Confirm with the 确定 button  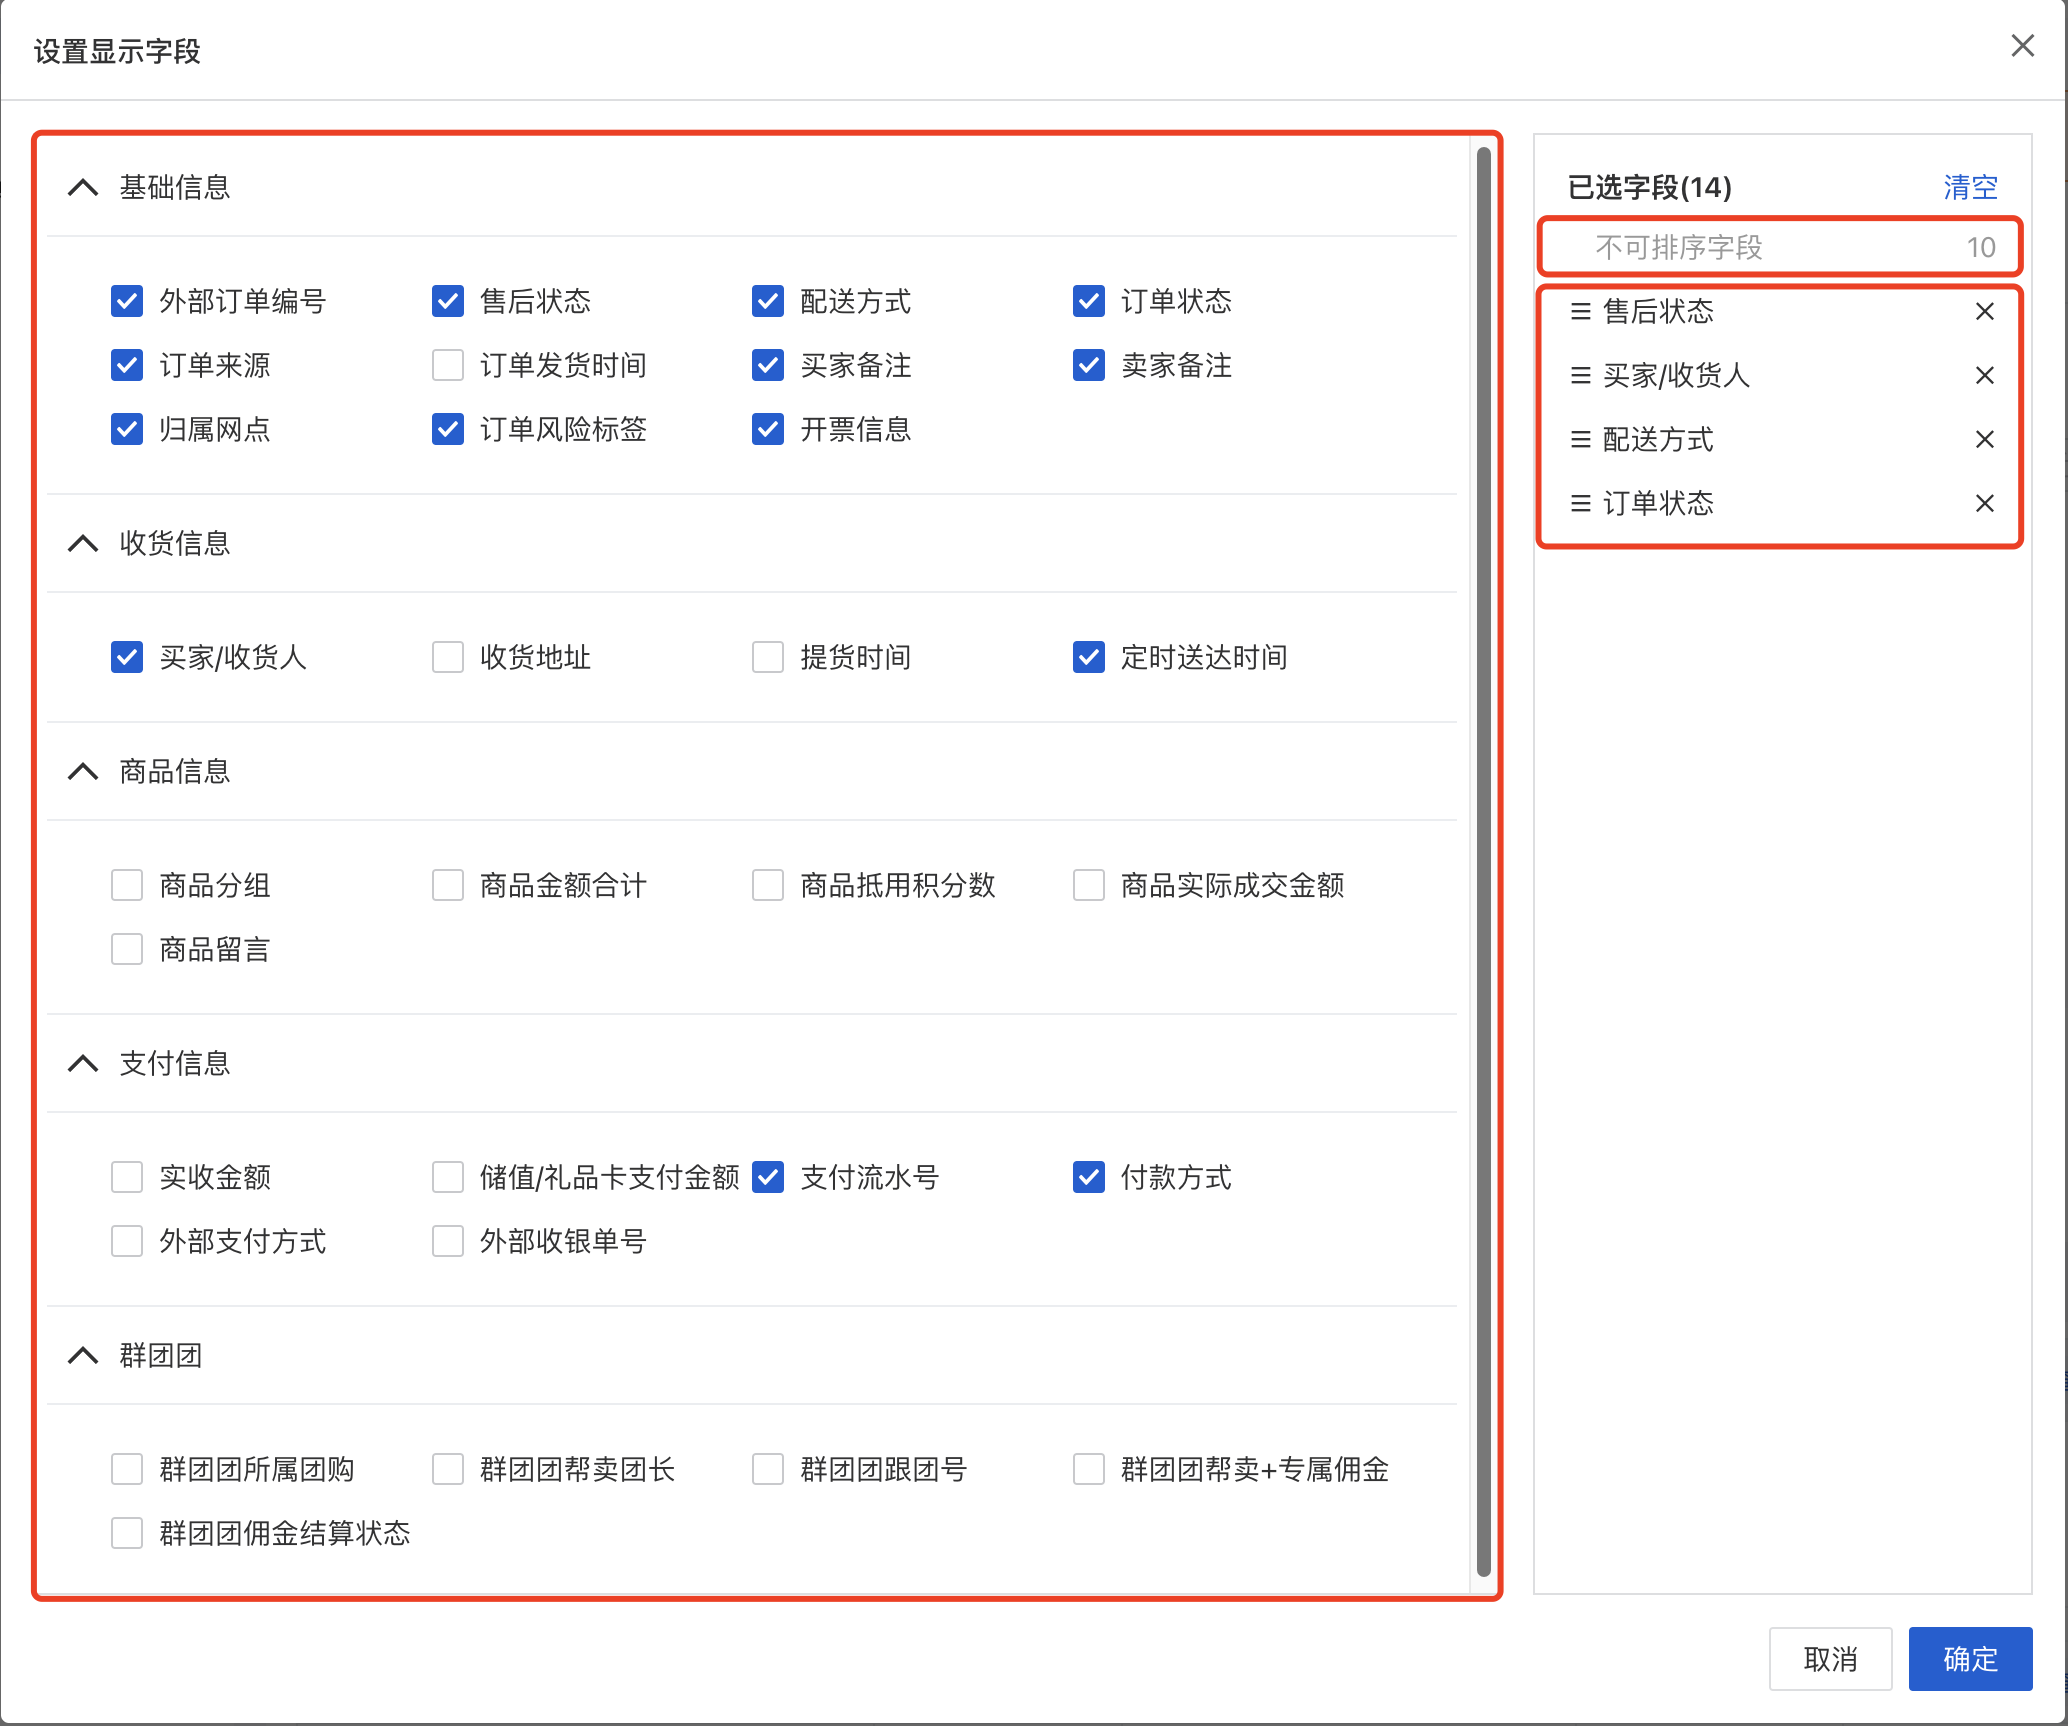point(1970,1659)
